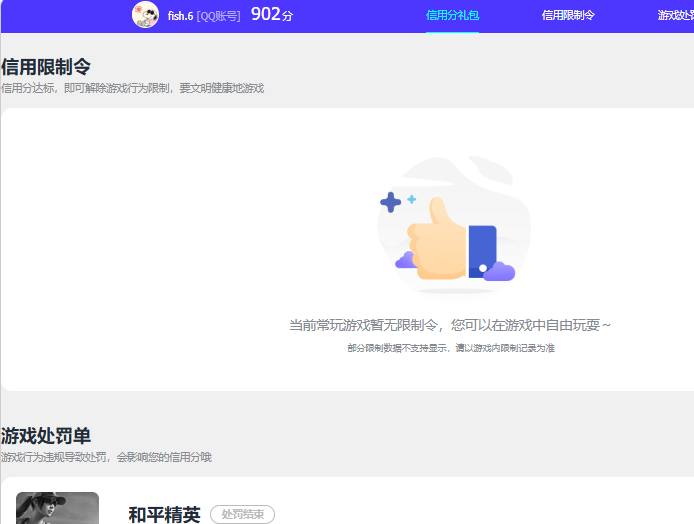Click the 信用分达标 subtitle text
Image resolution: width=694 pixels, height=524 pixels.
[132, 88]
